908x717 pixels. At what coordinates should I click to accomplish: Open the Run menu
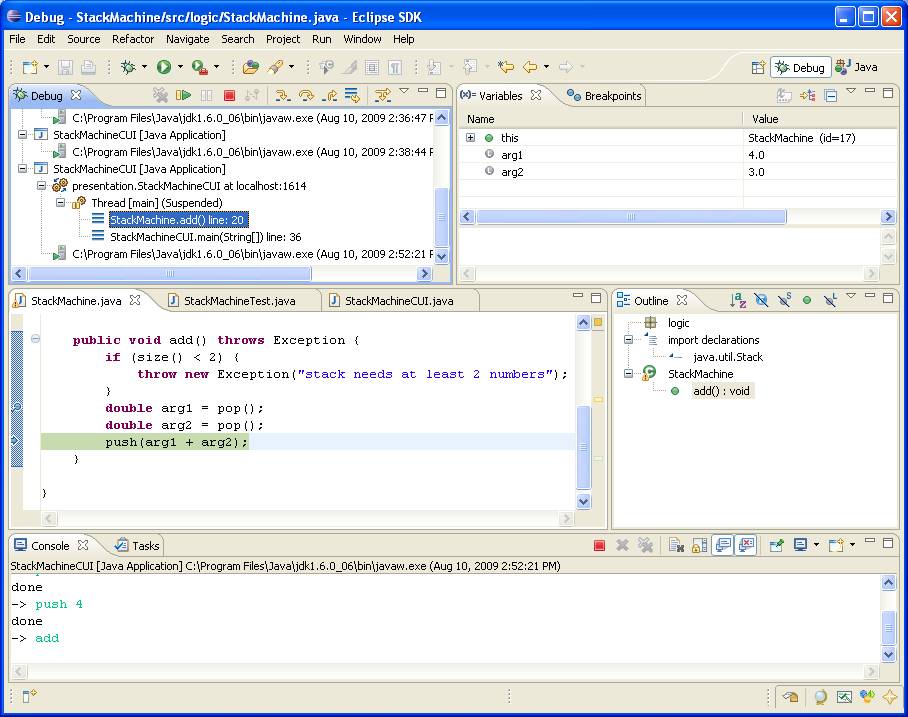(321, 39)
